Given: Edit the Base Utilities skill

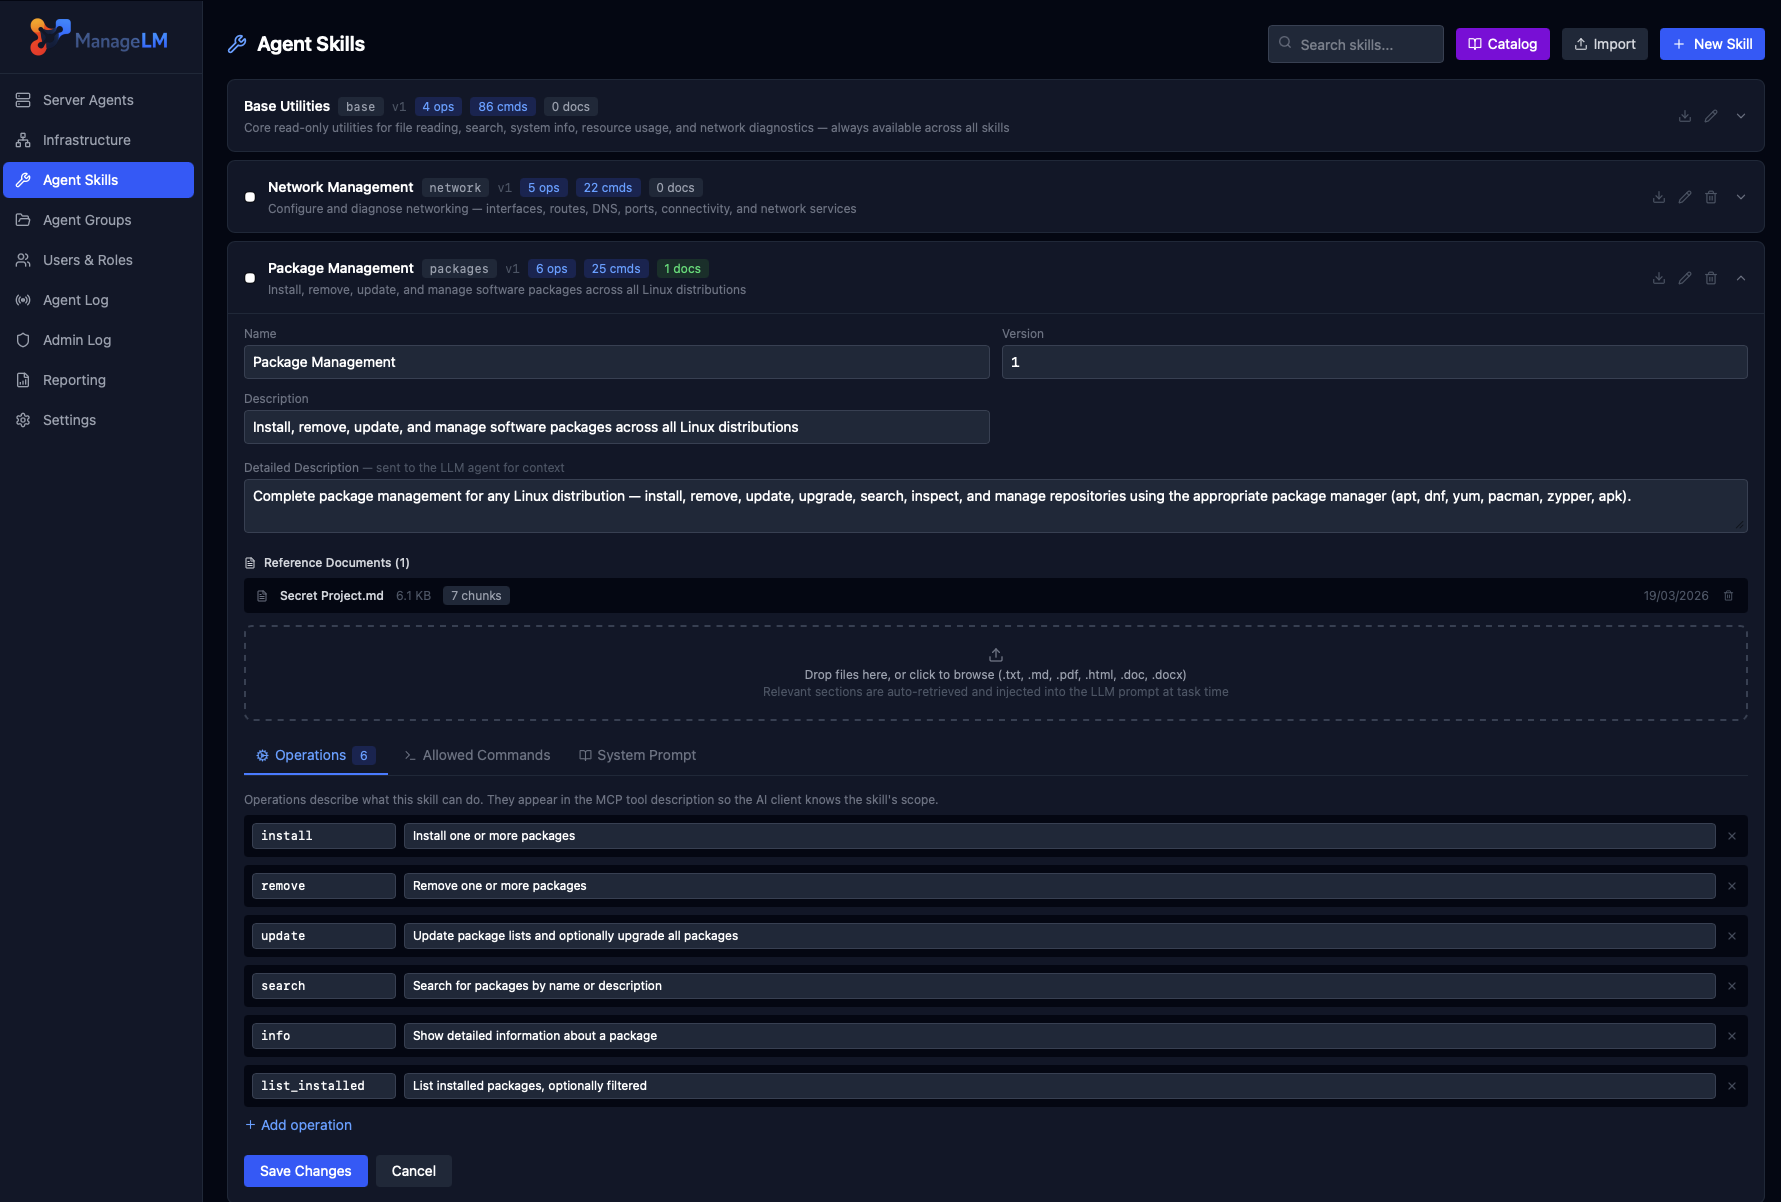Looking at the screenshot, I should click(x=1711, y=116).
